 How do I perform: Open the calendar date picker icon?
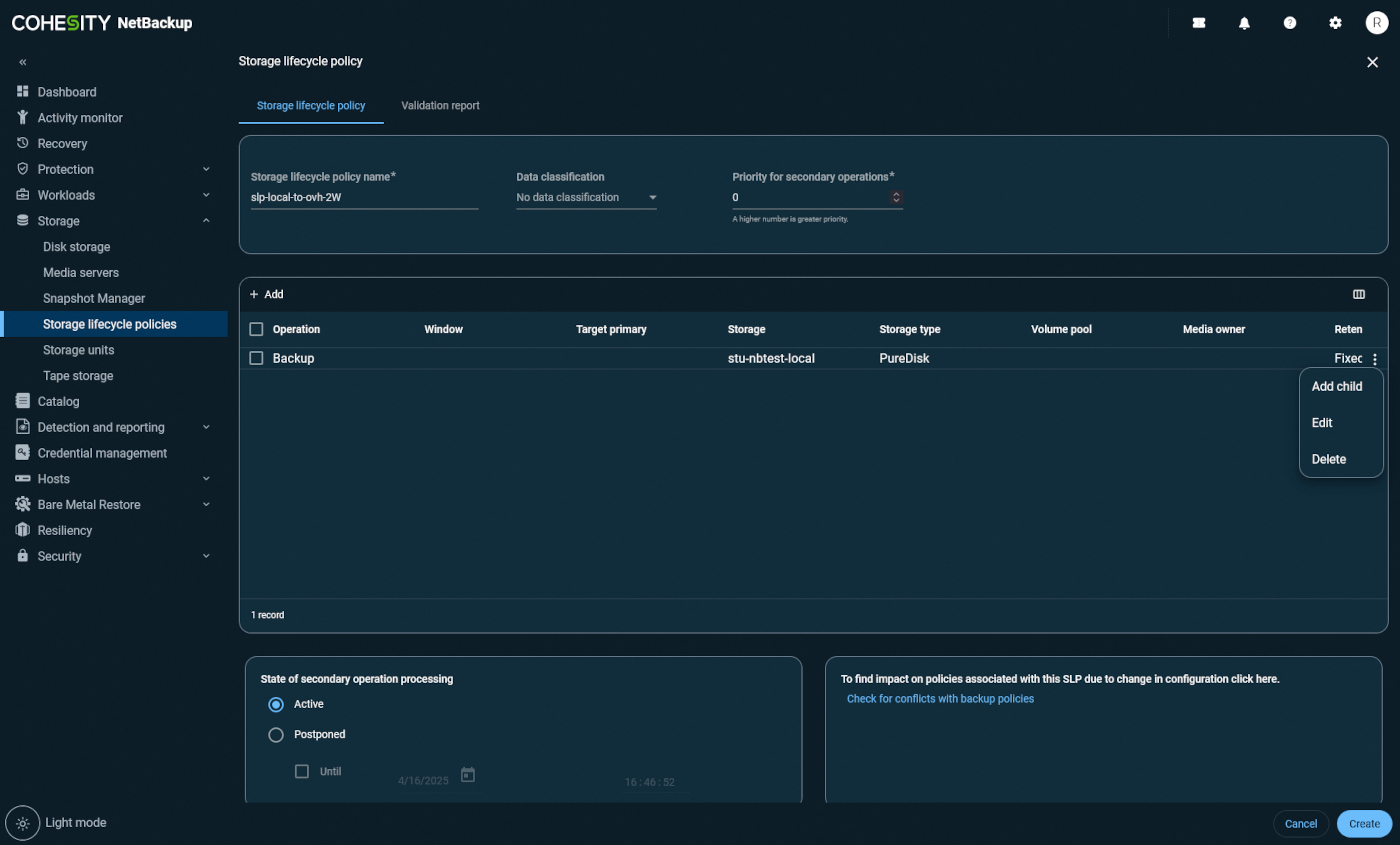(467, 774)
